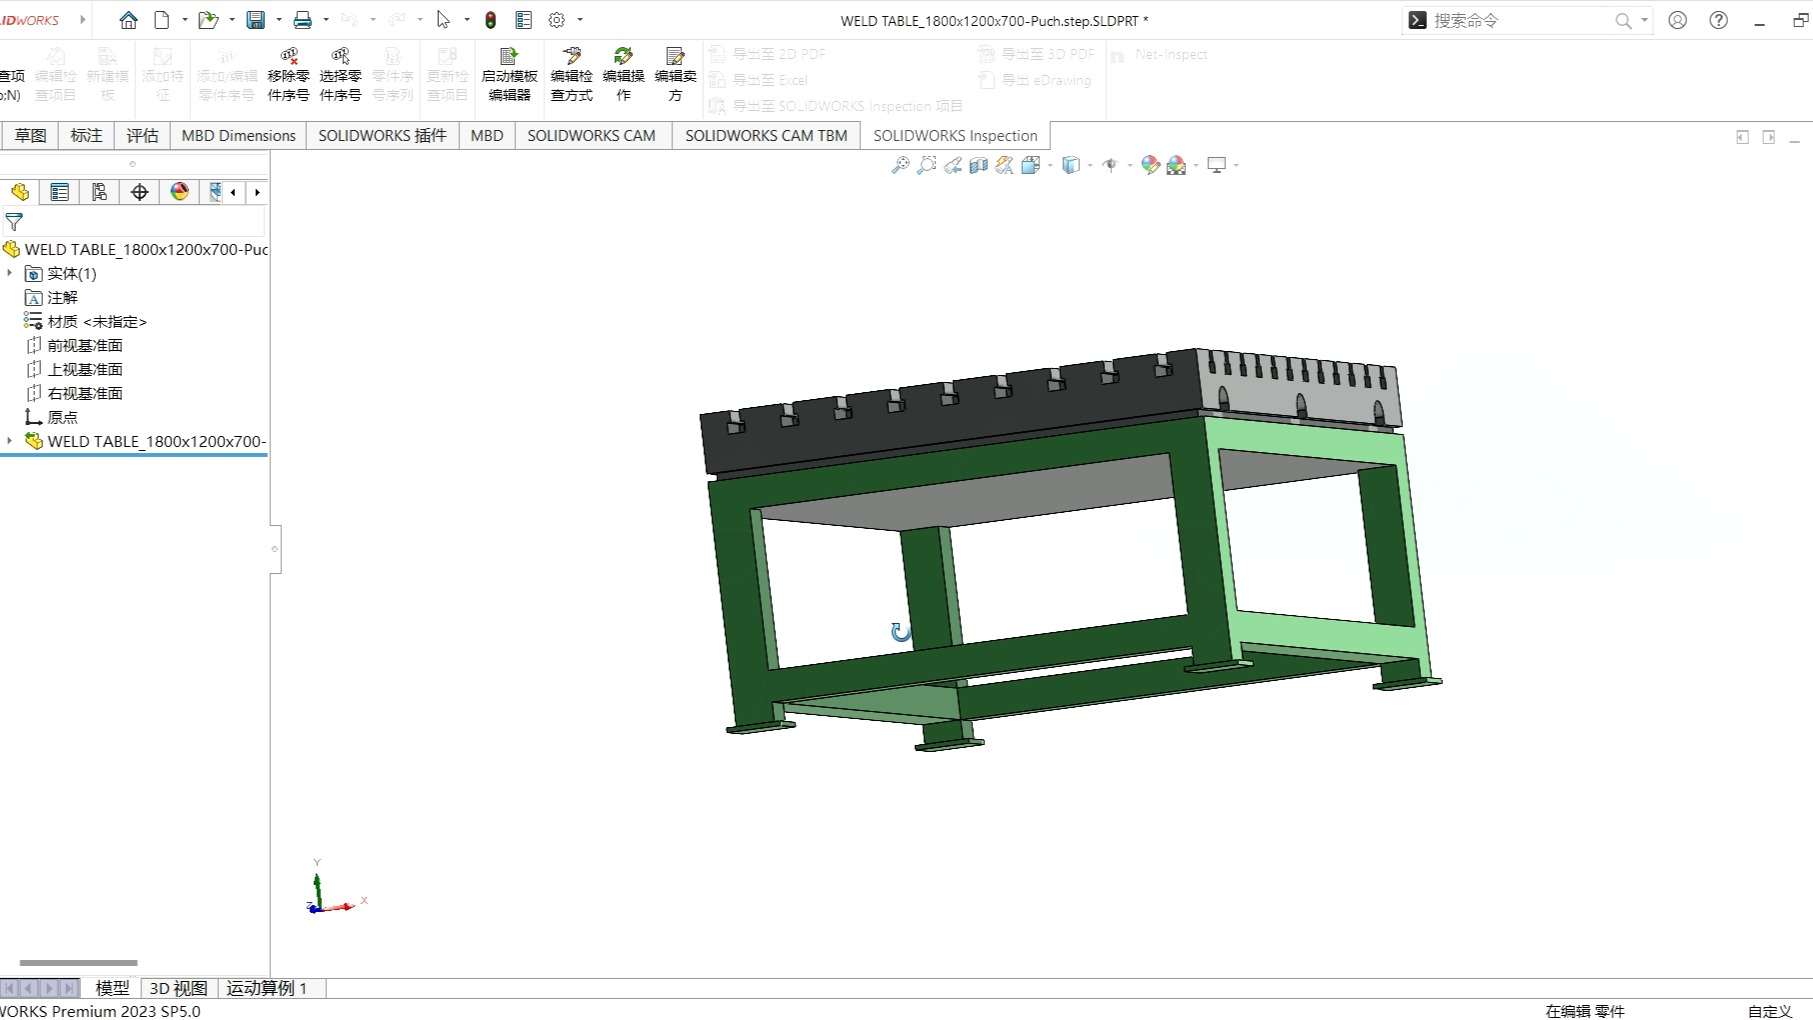Click Select Balloon (选择零件序号)
The image size is (1813, 1020).
[340, 74]
